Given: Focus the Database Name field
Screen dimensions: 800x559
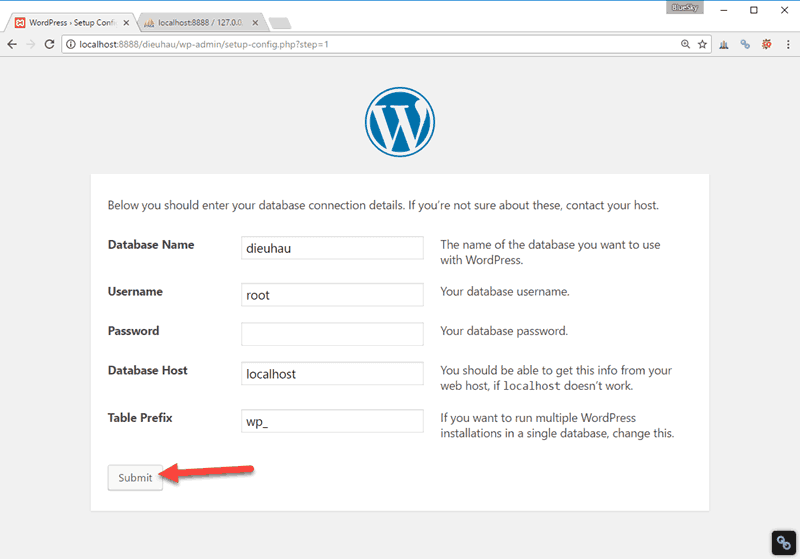Looking at the screenshot, I should pos(332,248).
